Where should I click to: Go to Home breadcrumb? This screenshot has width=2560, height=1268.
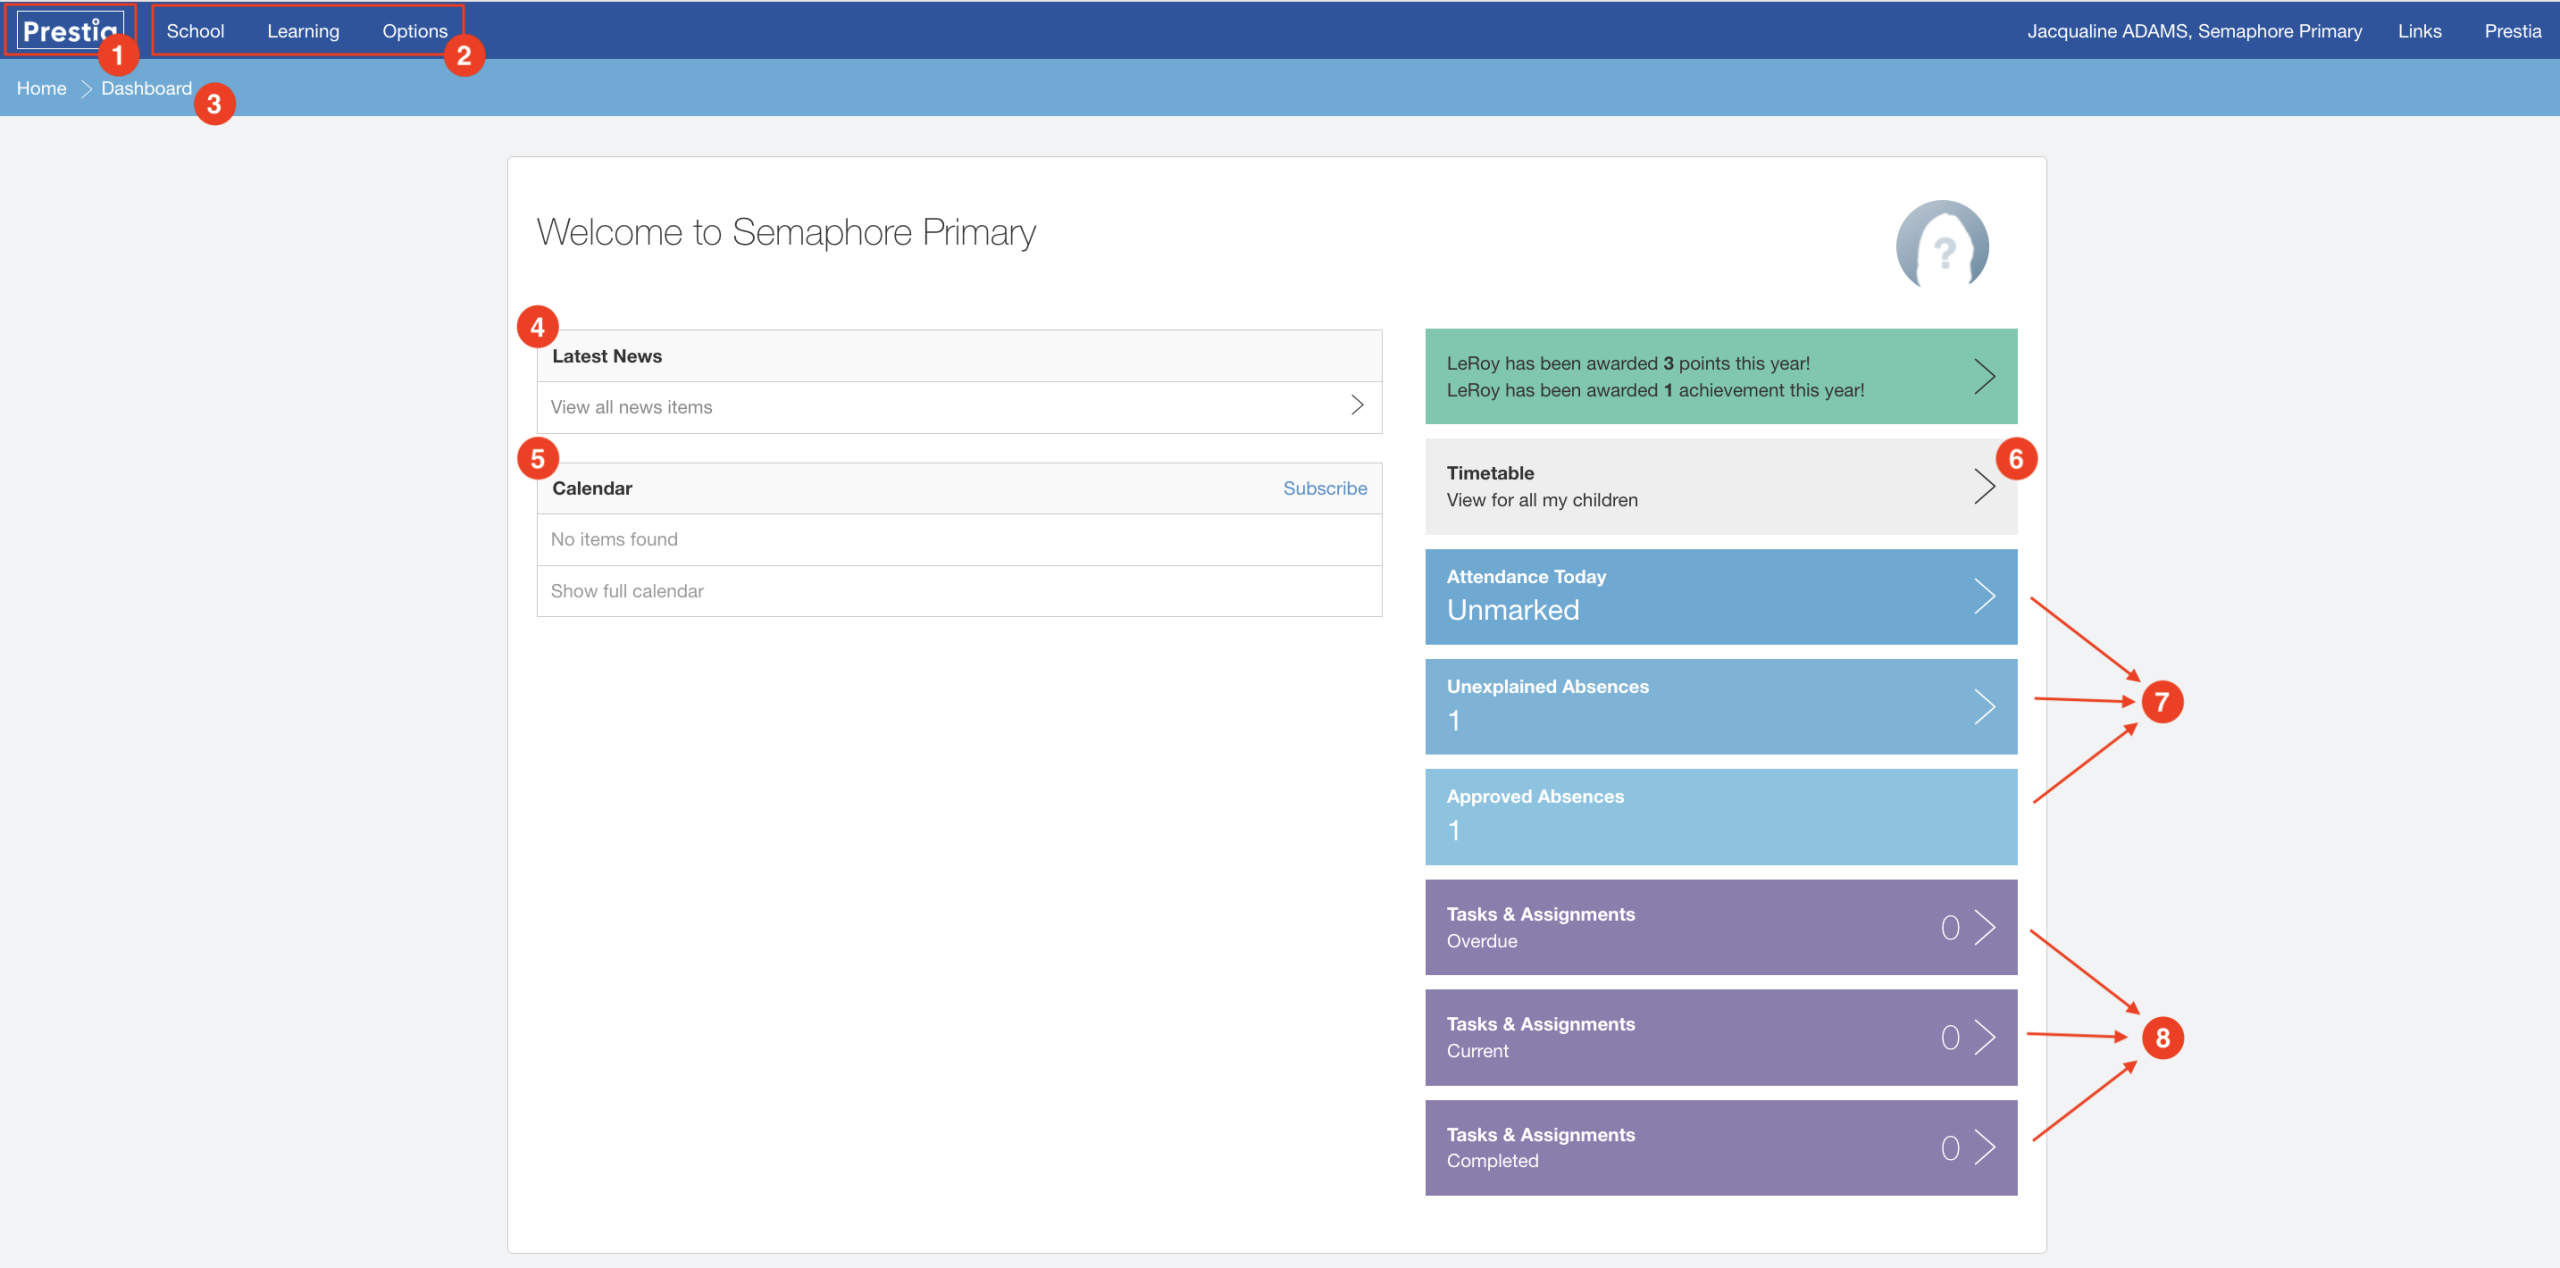41,88
